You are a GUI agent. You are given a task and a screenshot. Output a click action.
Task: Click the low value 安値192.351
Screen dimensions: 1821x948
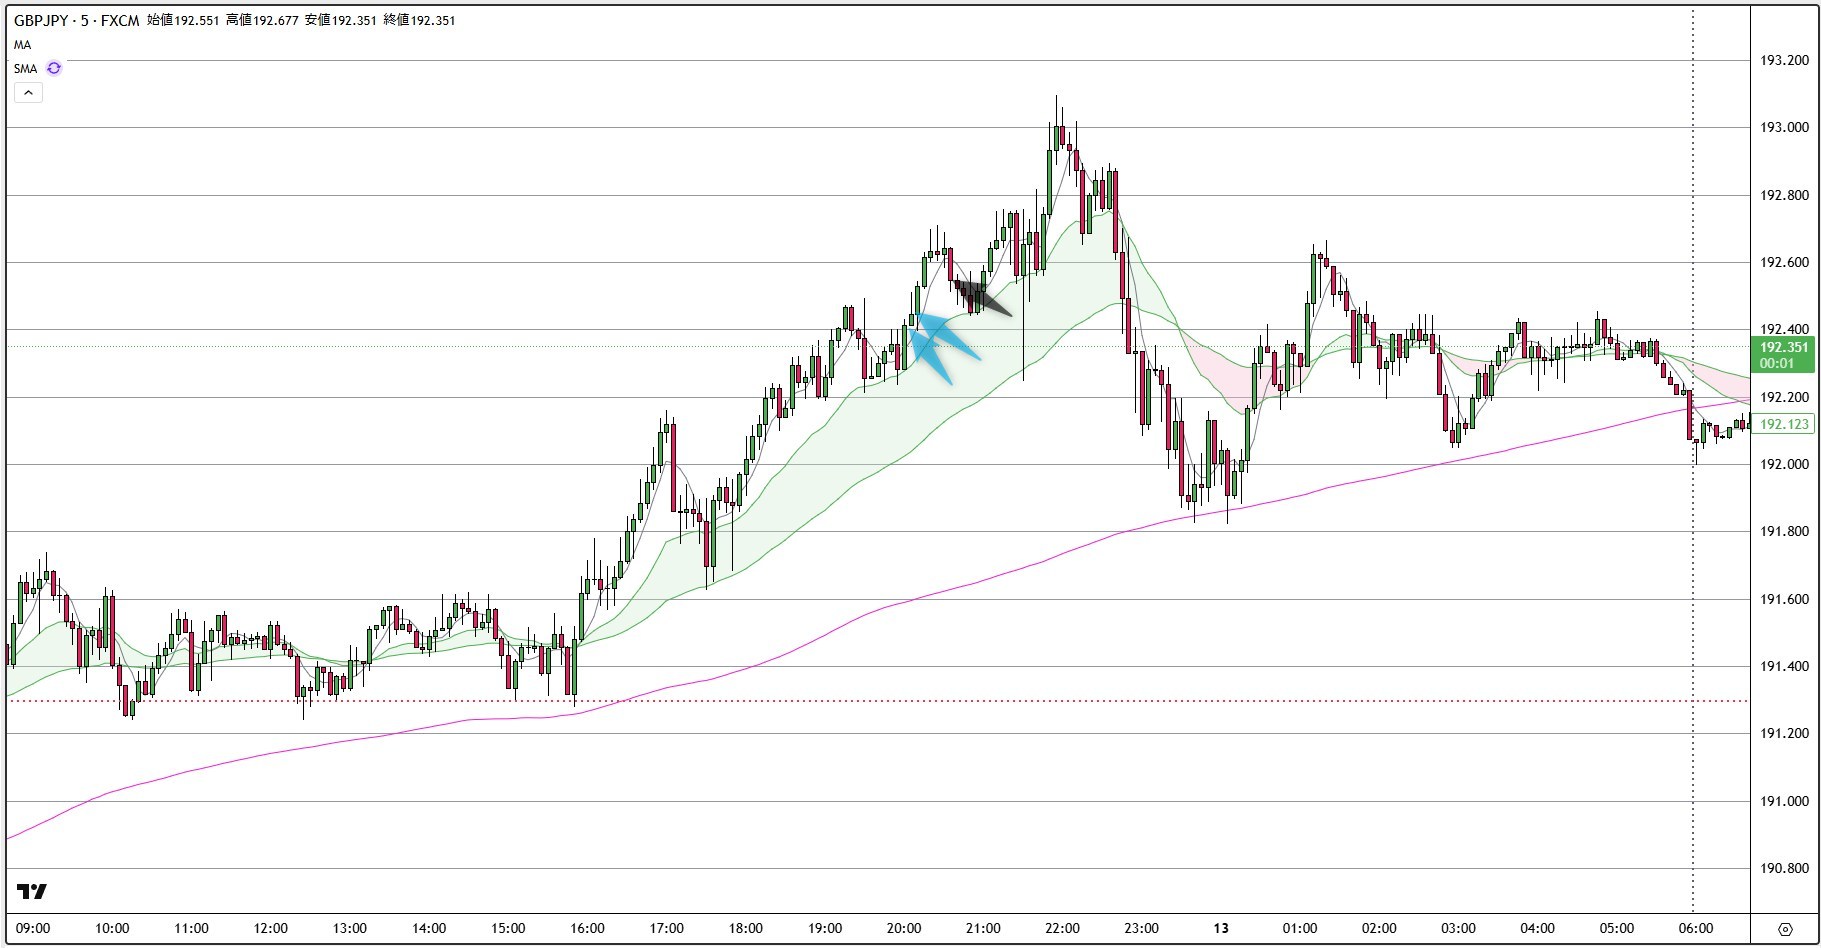[x=341, y=20]
